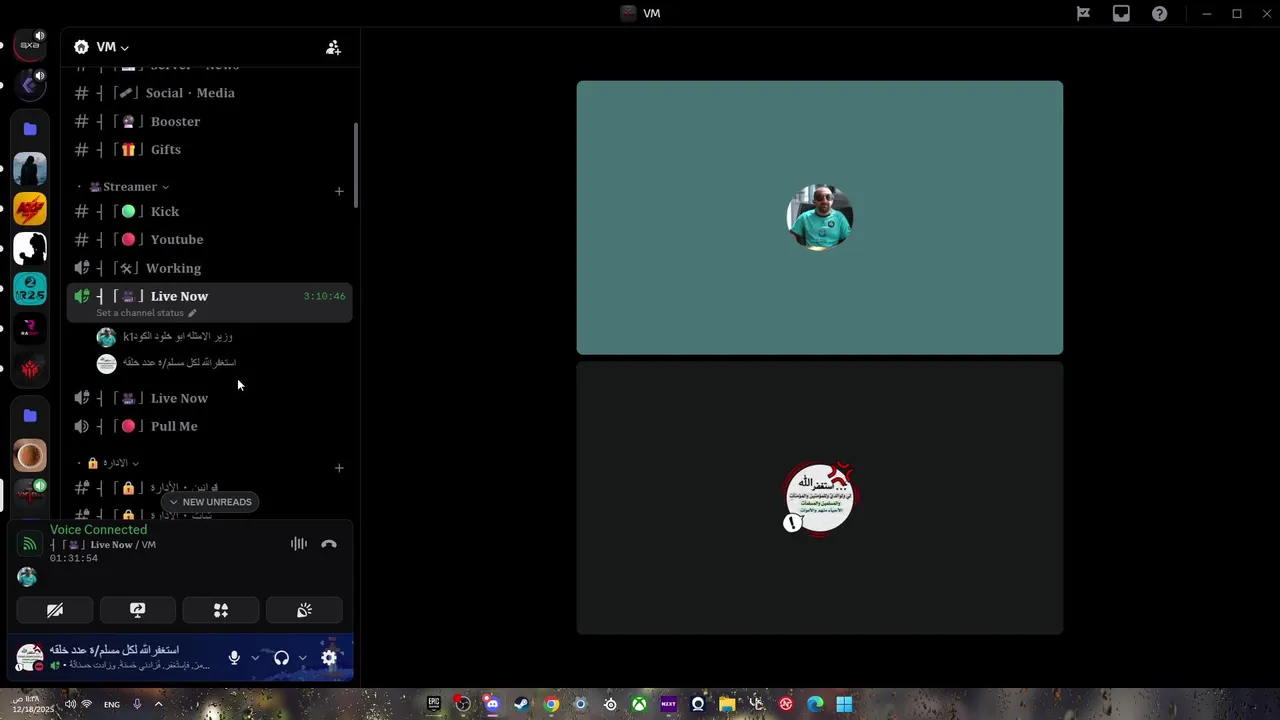Toggle noise suppression waveform icon

[298, 544]
